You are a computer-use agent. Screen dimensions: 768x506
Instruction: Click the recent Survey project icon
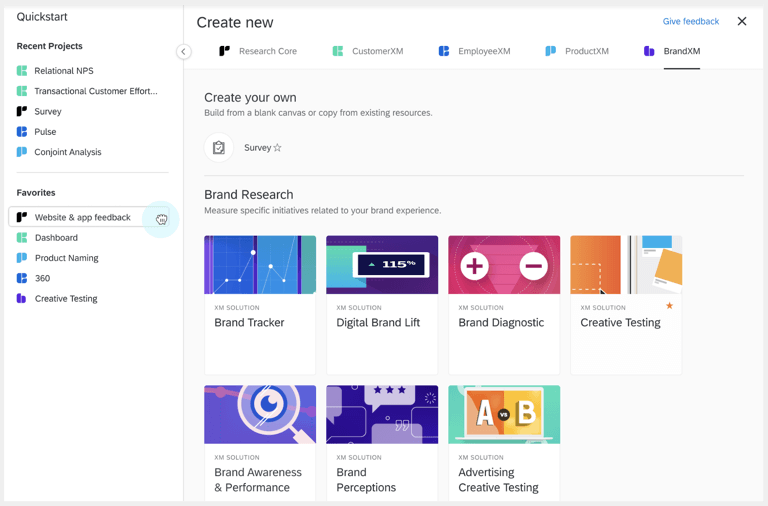22,111
